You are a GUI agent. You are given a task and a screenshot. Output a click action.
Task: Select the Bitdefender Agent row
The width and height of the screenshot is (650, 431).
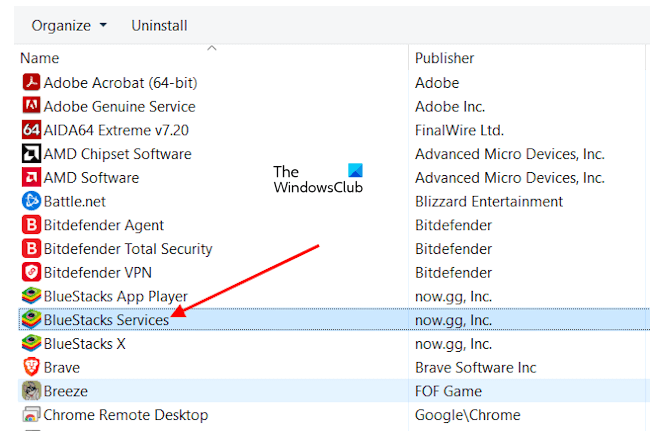click(104, 225)
